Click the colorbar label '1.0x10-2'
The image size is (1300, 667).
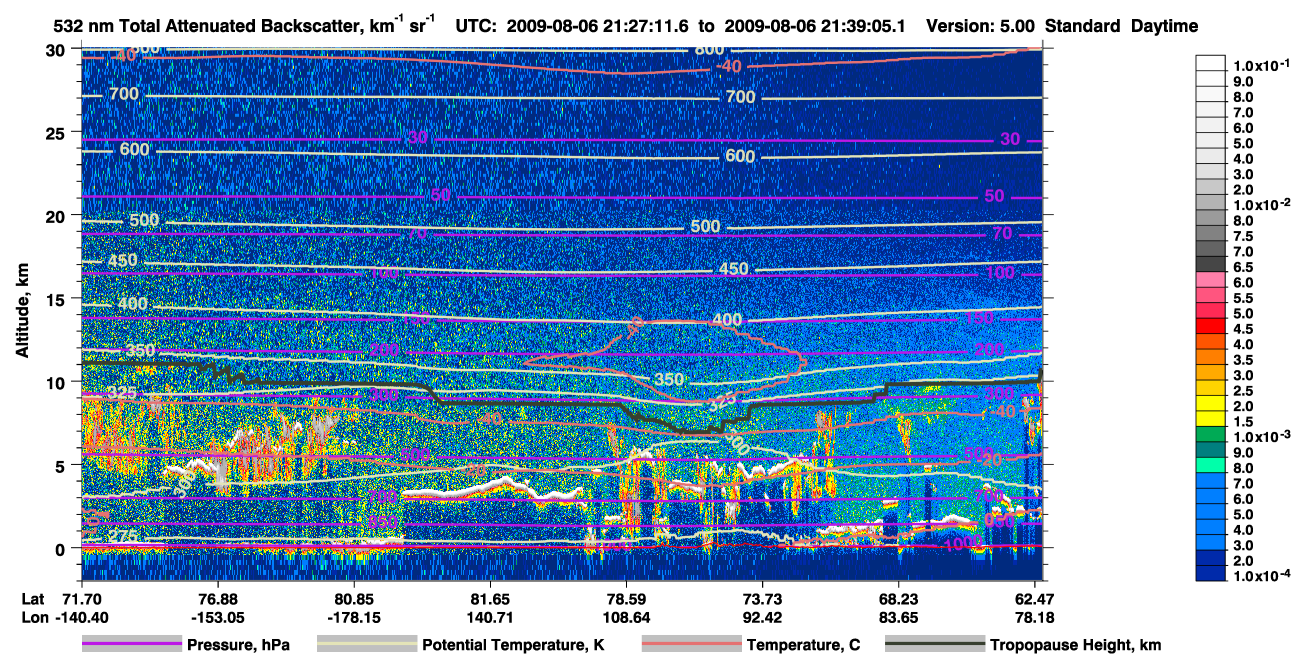[x=1260, y=204]
